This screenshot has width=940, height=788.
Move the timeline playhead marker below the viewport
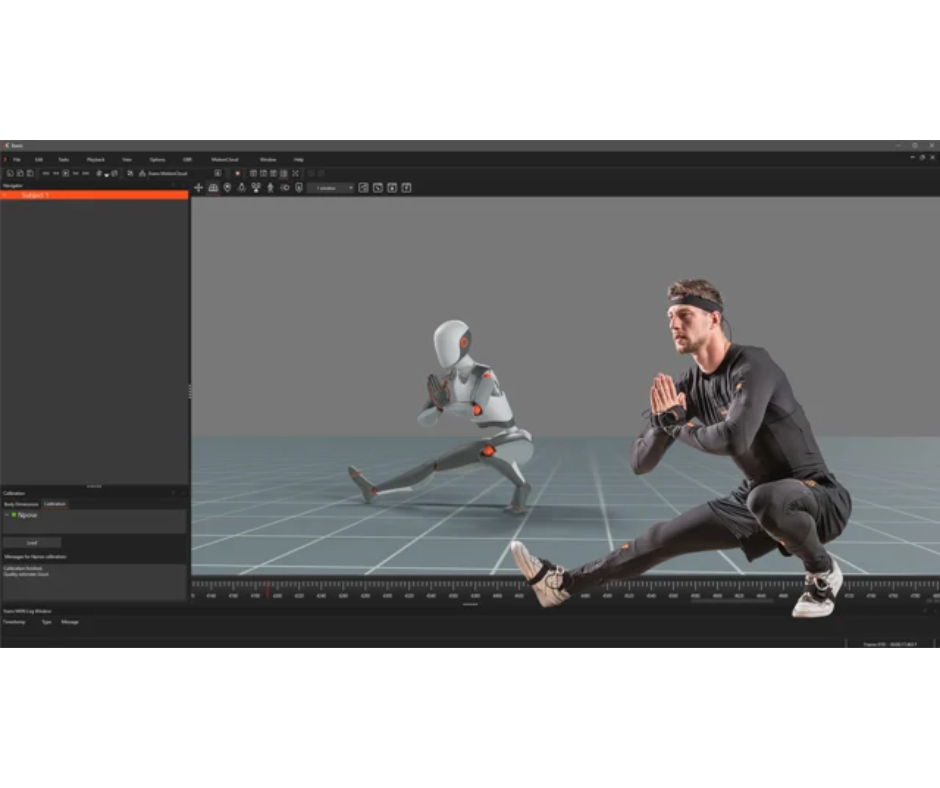pos(268,592)
